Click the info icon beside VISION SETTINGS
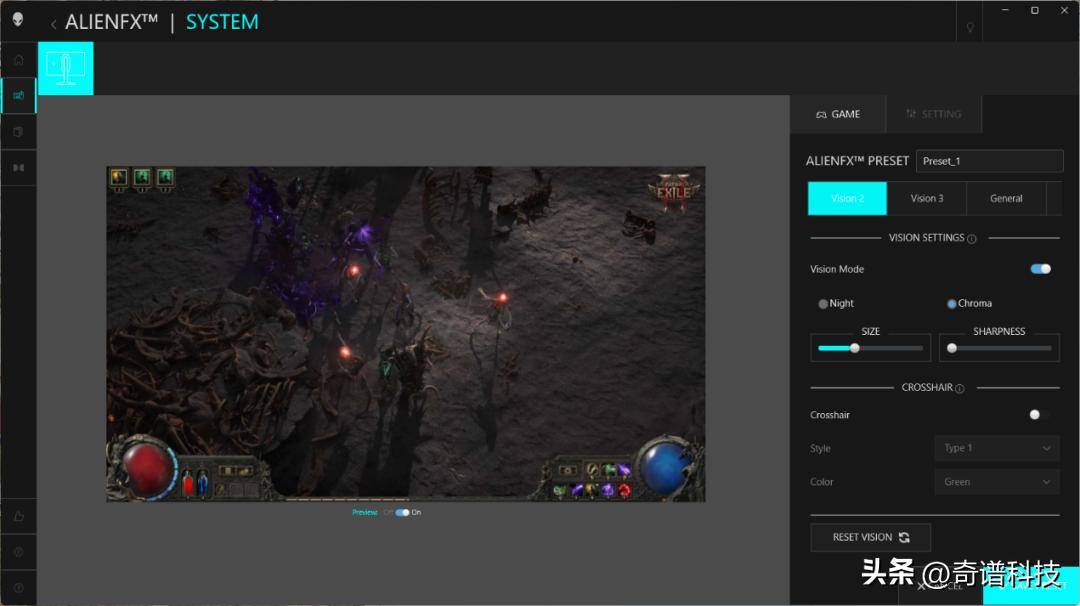The width and height of the screenshot is (1080, 606). (x=972, y=239)
